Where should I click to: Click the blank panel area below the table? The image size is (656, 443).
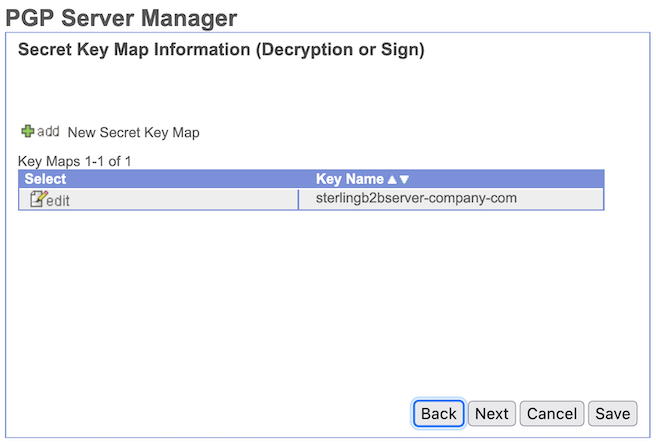tap(300, 300)
